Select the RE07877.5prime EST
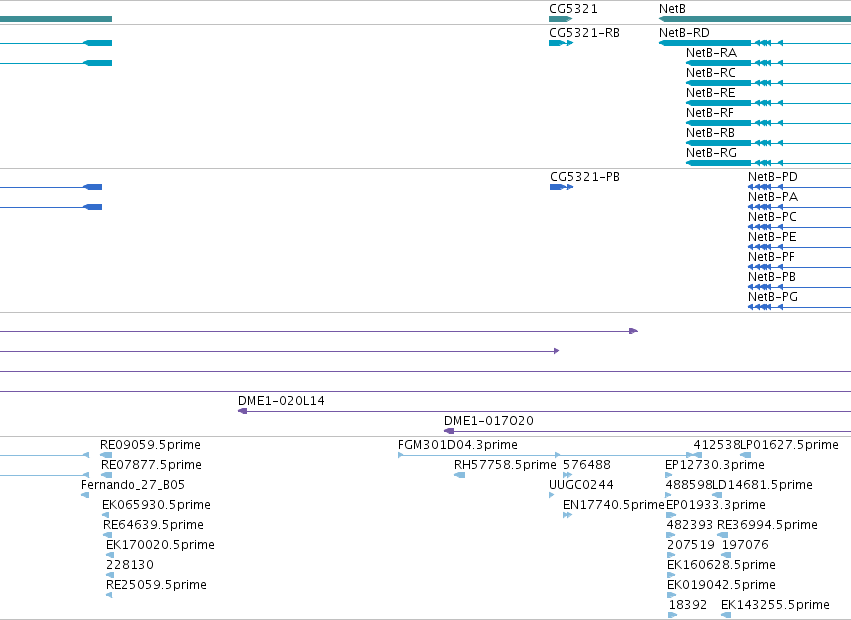This screenshot has height=620, width=851. pos(107,475)
